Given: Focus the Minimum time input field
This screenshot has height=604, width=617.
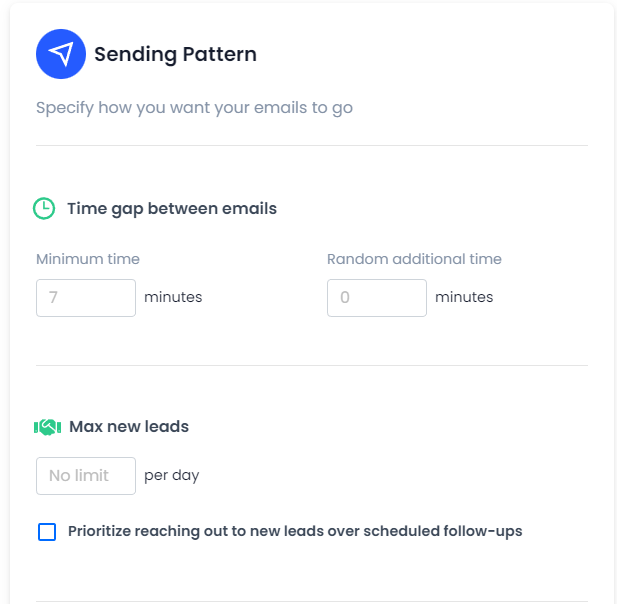Looking at the screenshot, I should click(86, 298).
